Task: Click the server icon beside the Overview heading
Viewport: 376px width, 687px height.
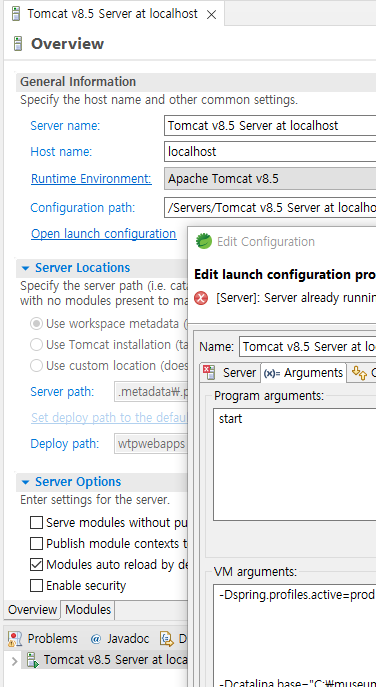Action: (18, 44)
